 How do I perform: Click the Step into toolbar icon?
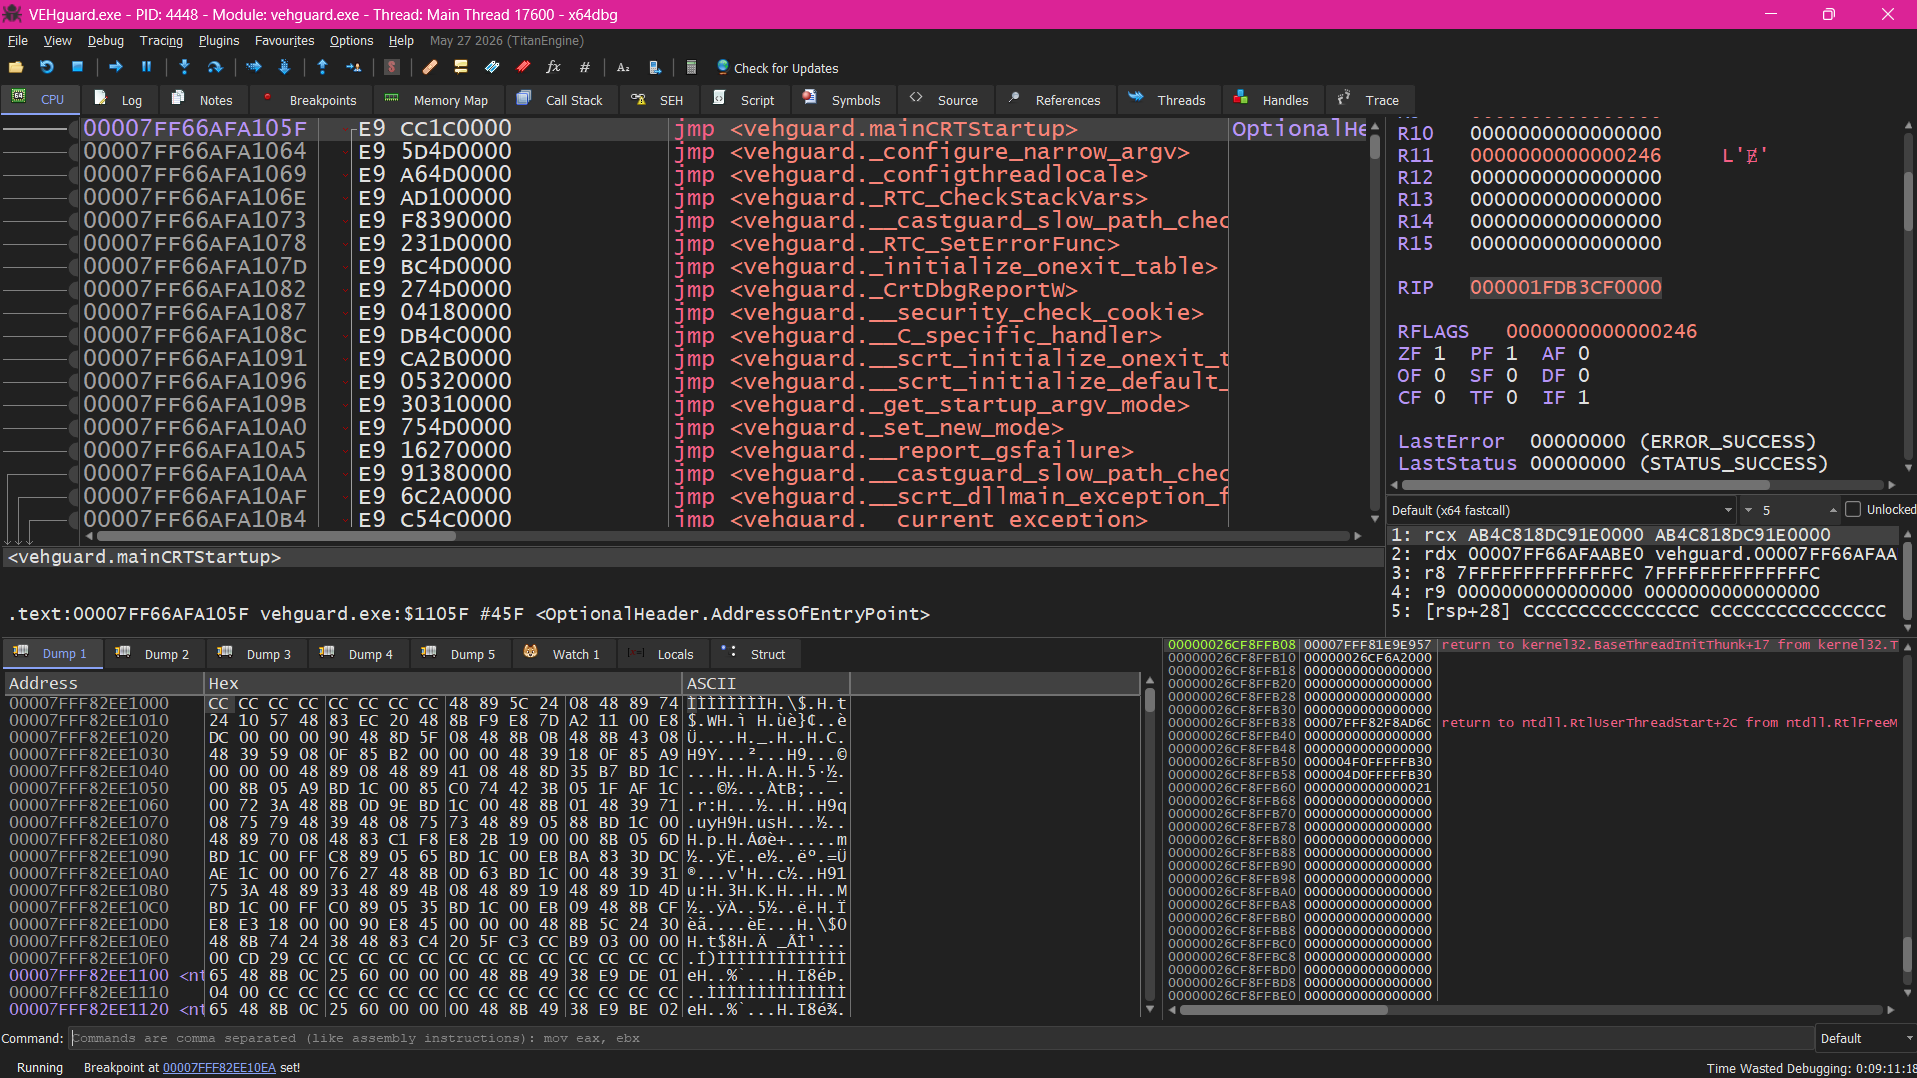point(184,67)
